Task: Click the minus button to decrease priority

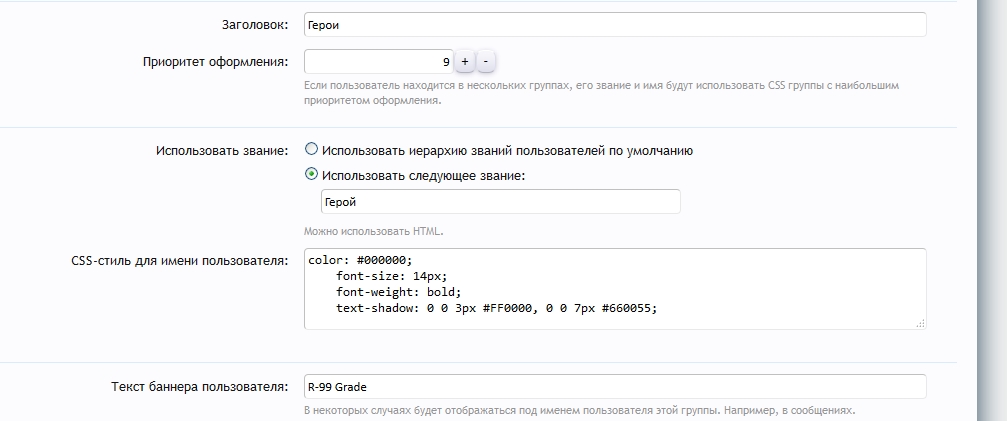Action: click(x=486, y=62)
